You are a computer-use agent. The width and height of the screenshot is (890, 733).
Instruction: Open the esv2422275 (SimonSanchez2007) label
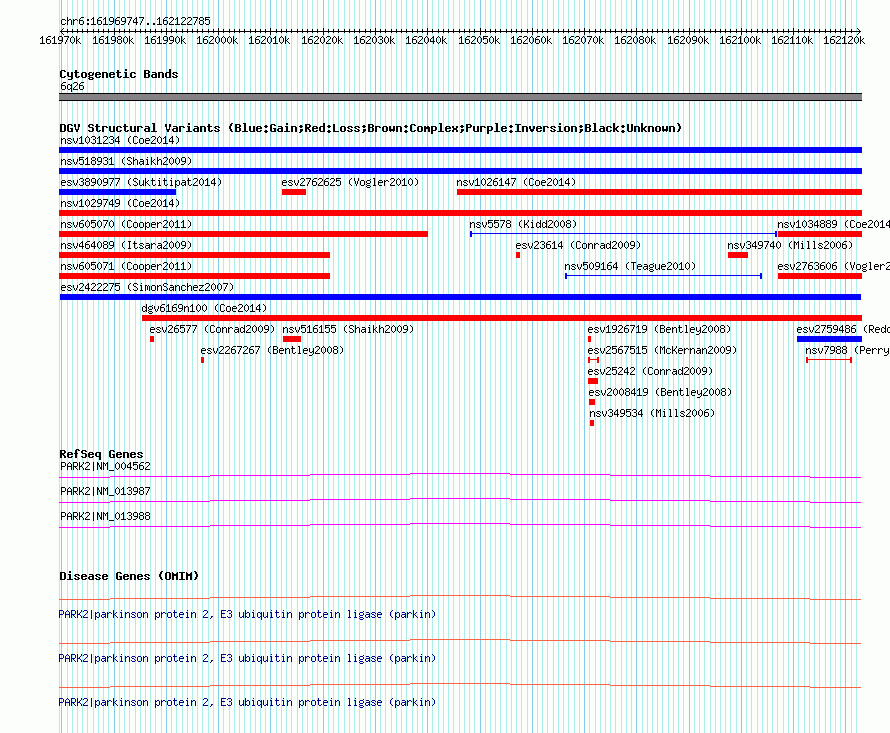point(147,287)
